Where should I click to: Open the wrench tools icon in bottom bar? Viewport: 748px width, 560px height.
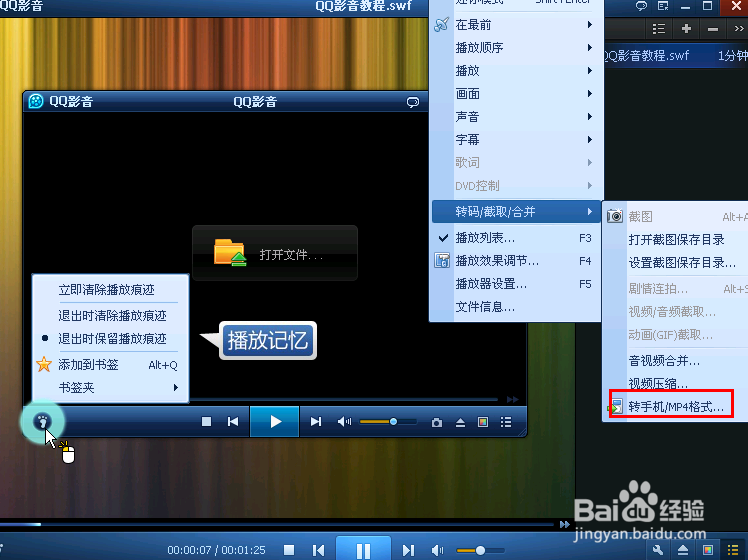pyautogui.click(x=658, y=550)
